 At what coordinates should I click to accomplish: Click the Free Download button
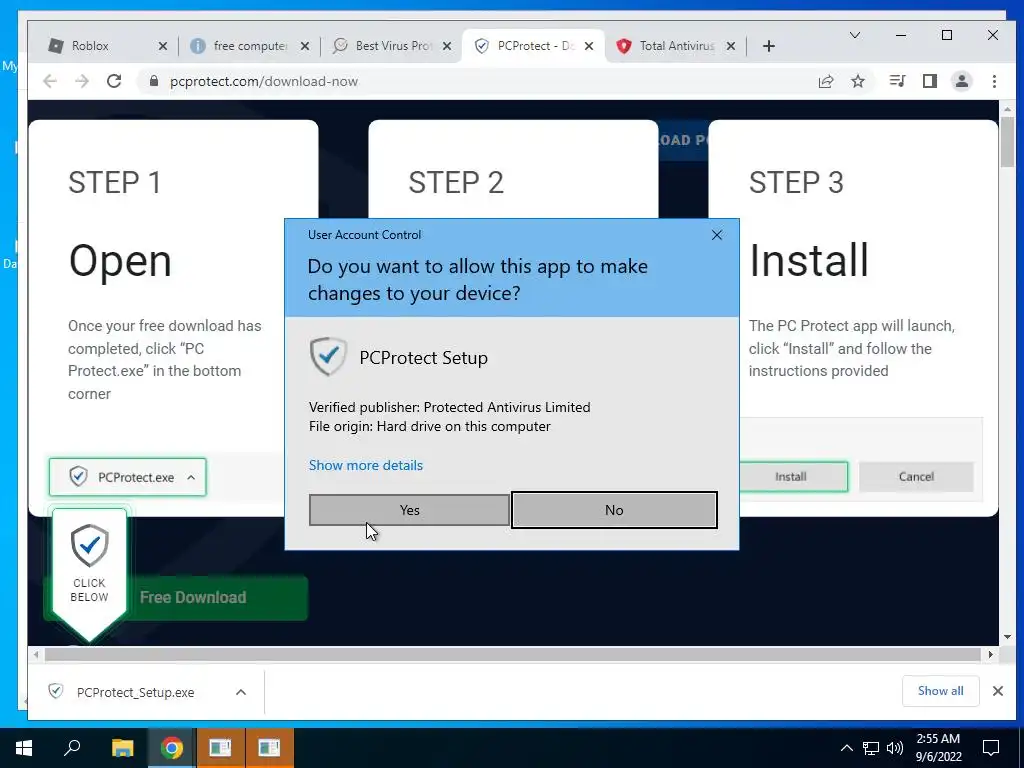click(x=193, y=598)
